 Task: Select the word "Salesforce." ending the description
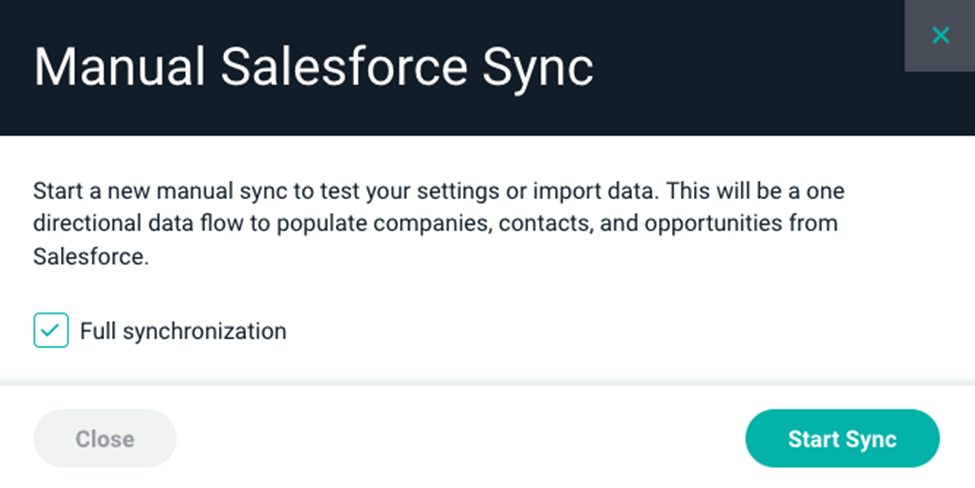click(x=91, y=256)
